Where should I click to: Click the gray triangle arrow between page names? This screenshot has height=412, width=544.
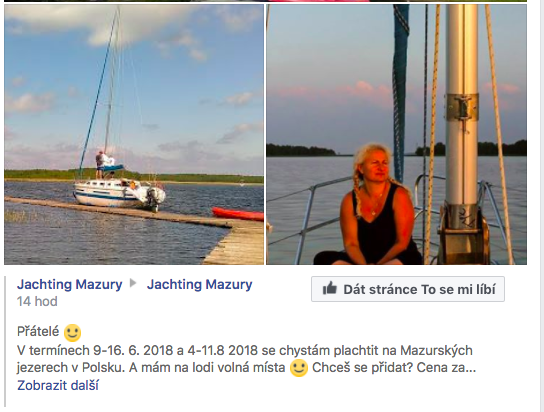click(133, 283)
